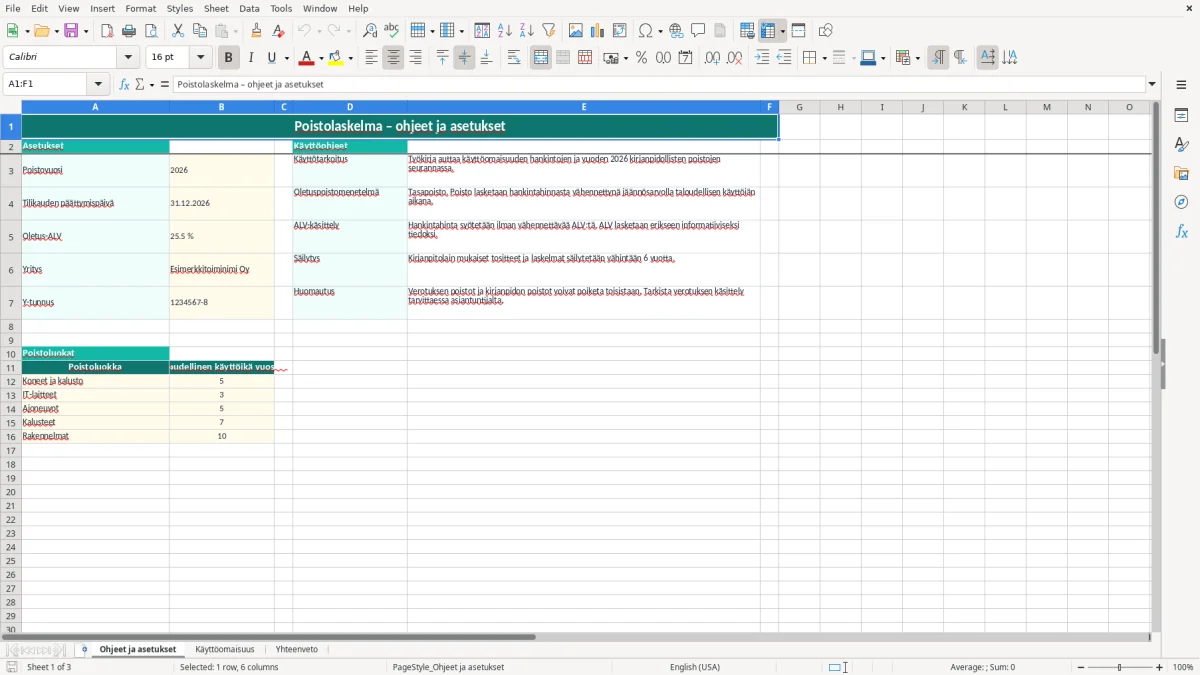Image resolution: width=1200 pixels, height=675 pixels.
Task: Click the Copy icon in toolbar
Action: pyautogui.click(x=200, y=31)
